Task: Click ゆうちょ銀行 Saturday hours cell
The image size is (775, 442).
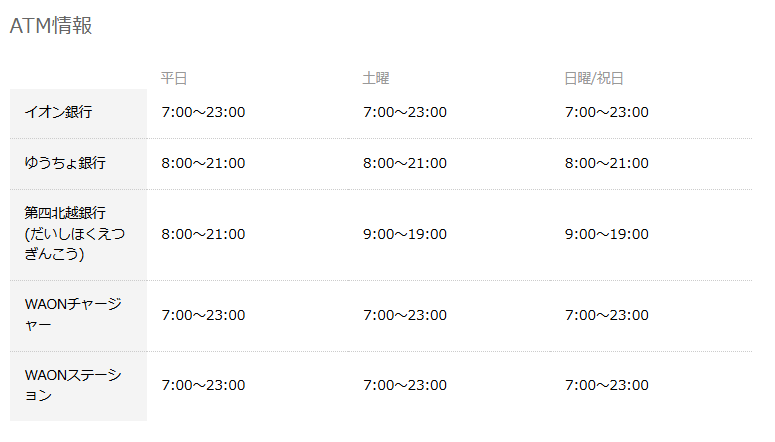Action: coord(405,163)
